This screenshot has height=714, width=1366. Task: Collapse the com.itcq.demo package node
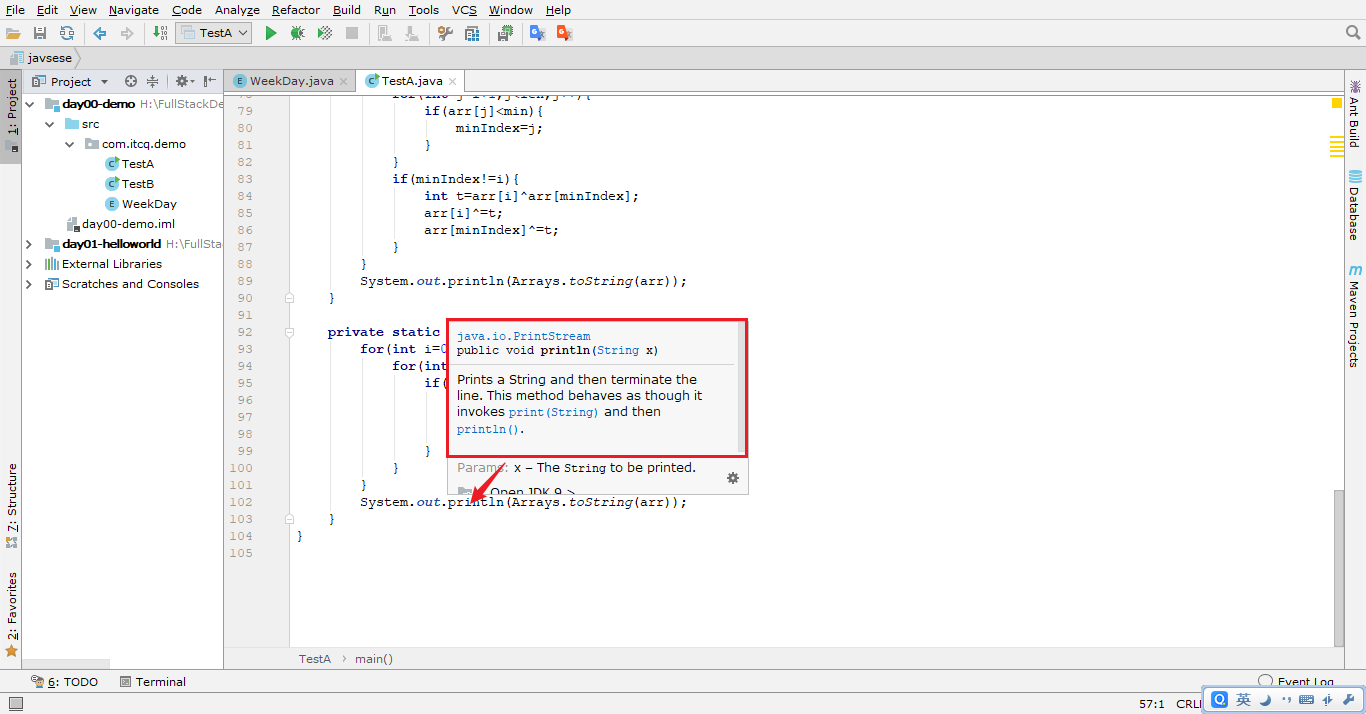tap(69, 144)
